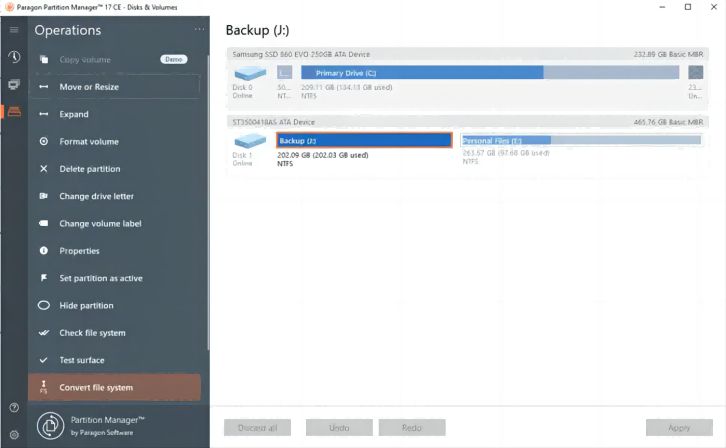
Task: Click the Expand arrow icon
Action: pyautogui.click(x=44, y=114)
